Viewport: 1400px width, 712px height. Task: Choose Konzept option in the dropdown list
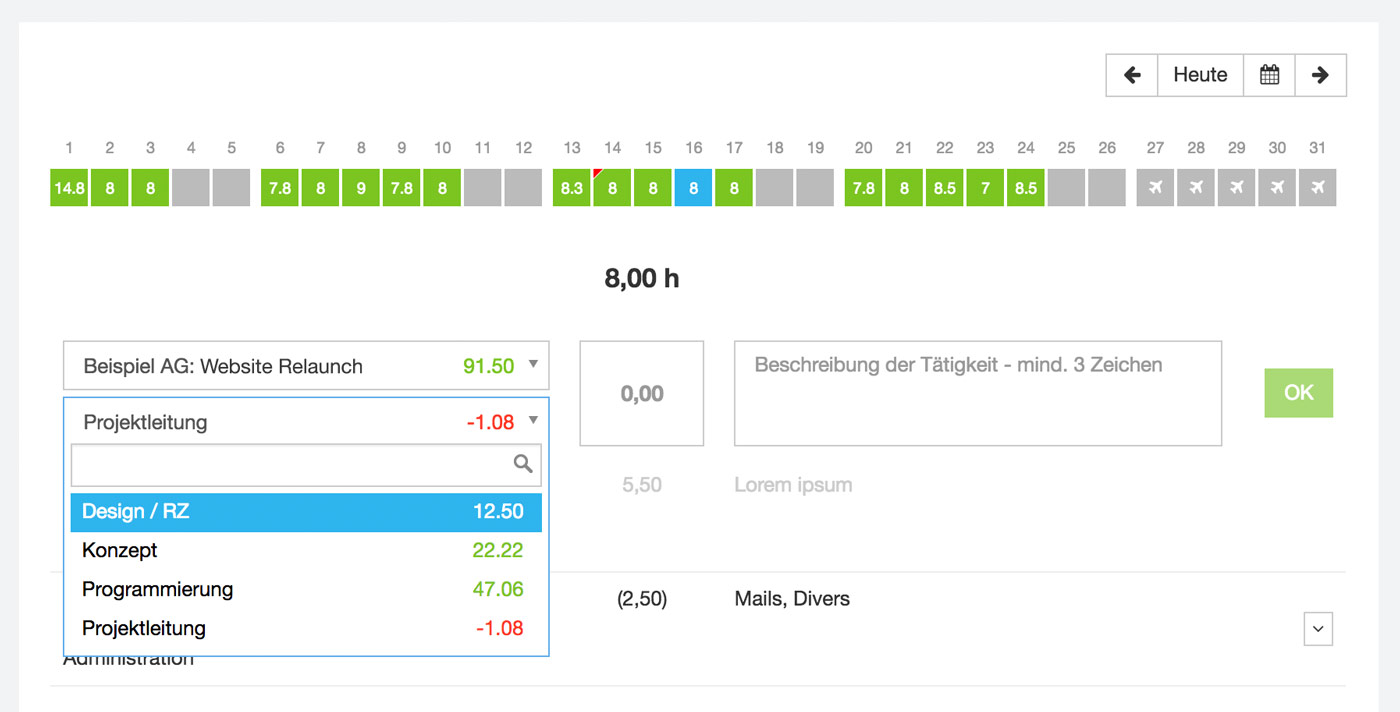[306, 550]
